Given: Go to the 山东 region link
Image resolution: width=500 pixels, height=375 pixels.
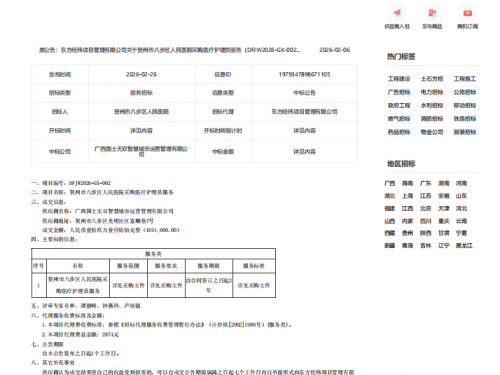Looking at the screenshot, I should tap(462, 196).
